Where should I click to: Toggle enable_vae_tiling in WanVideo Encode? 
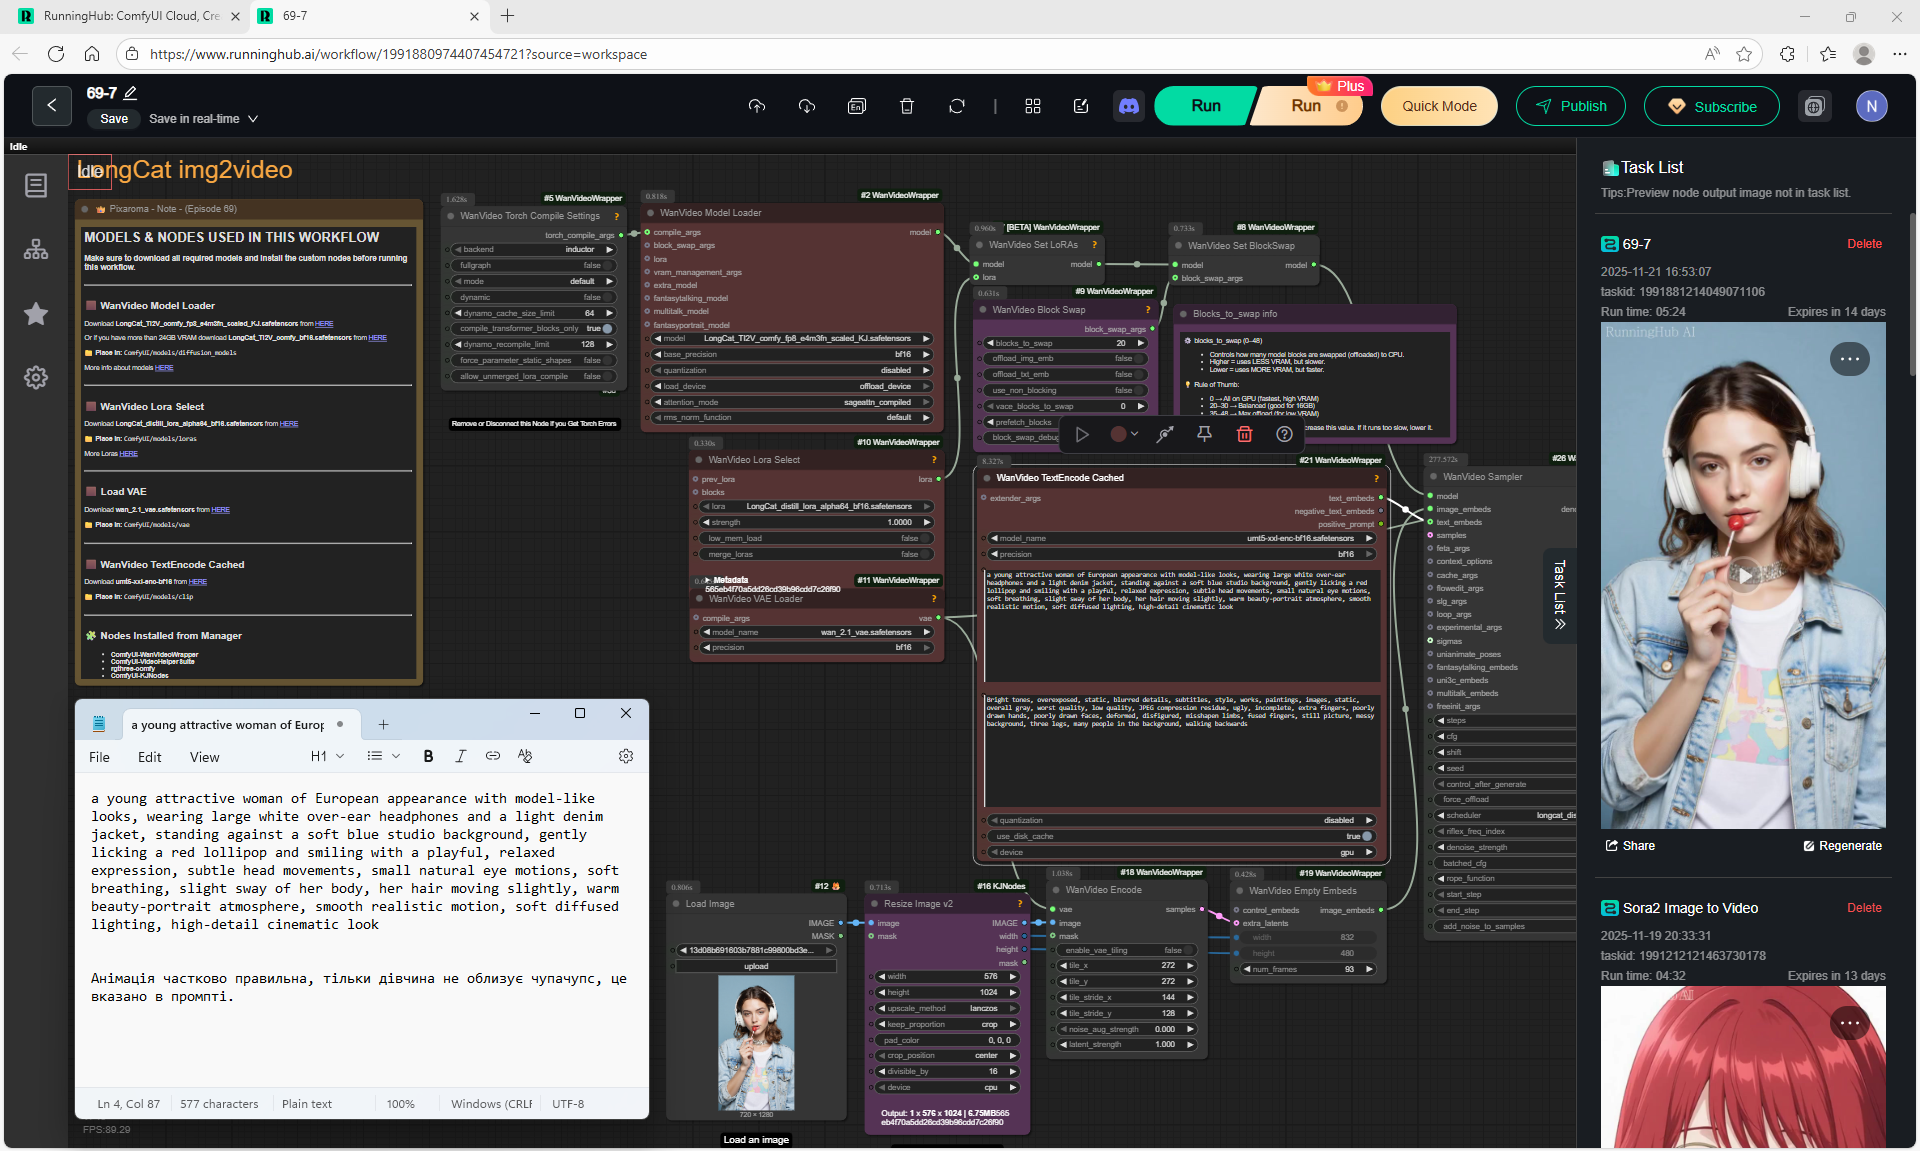(x=1189, y=950)
